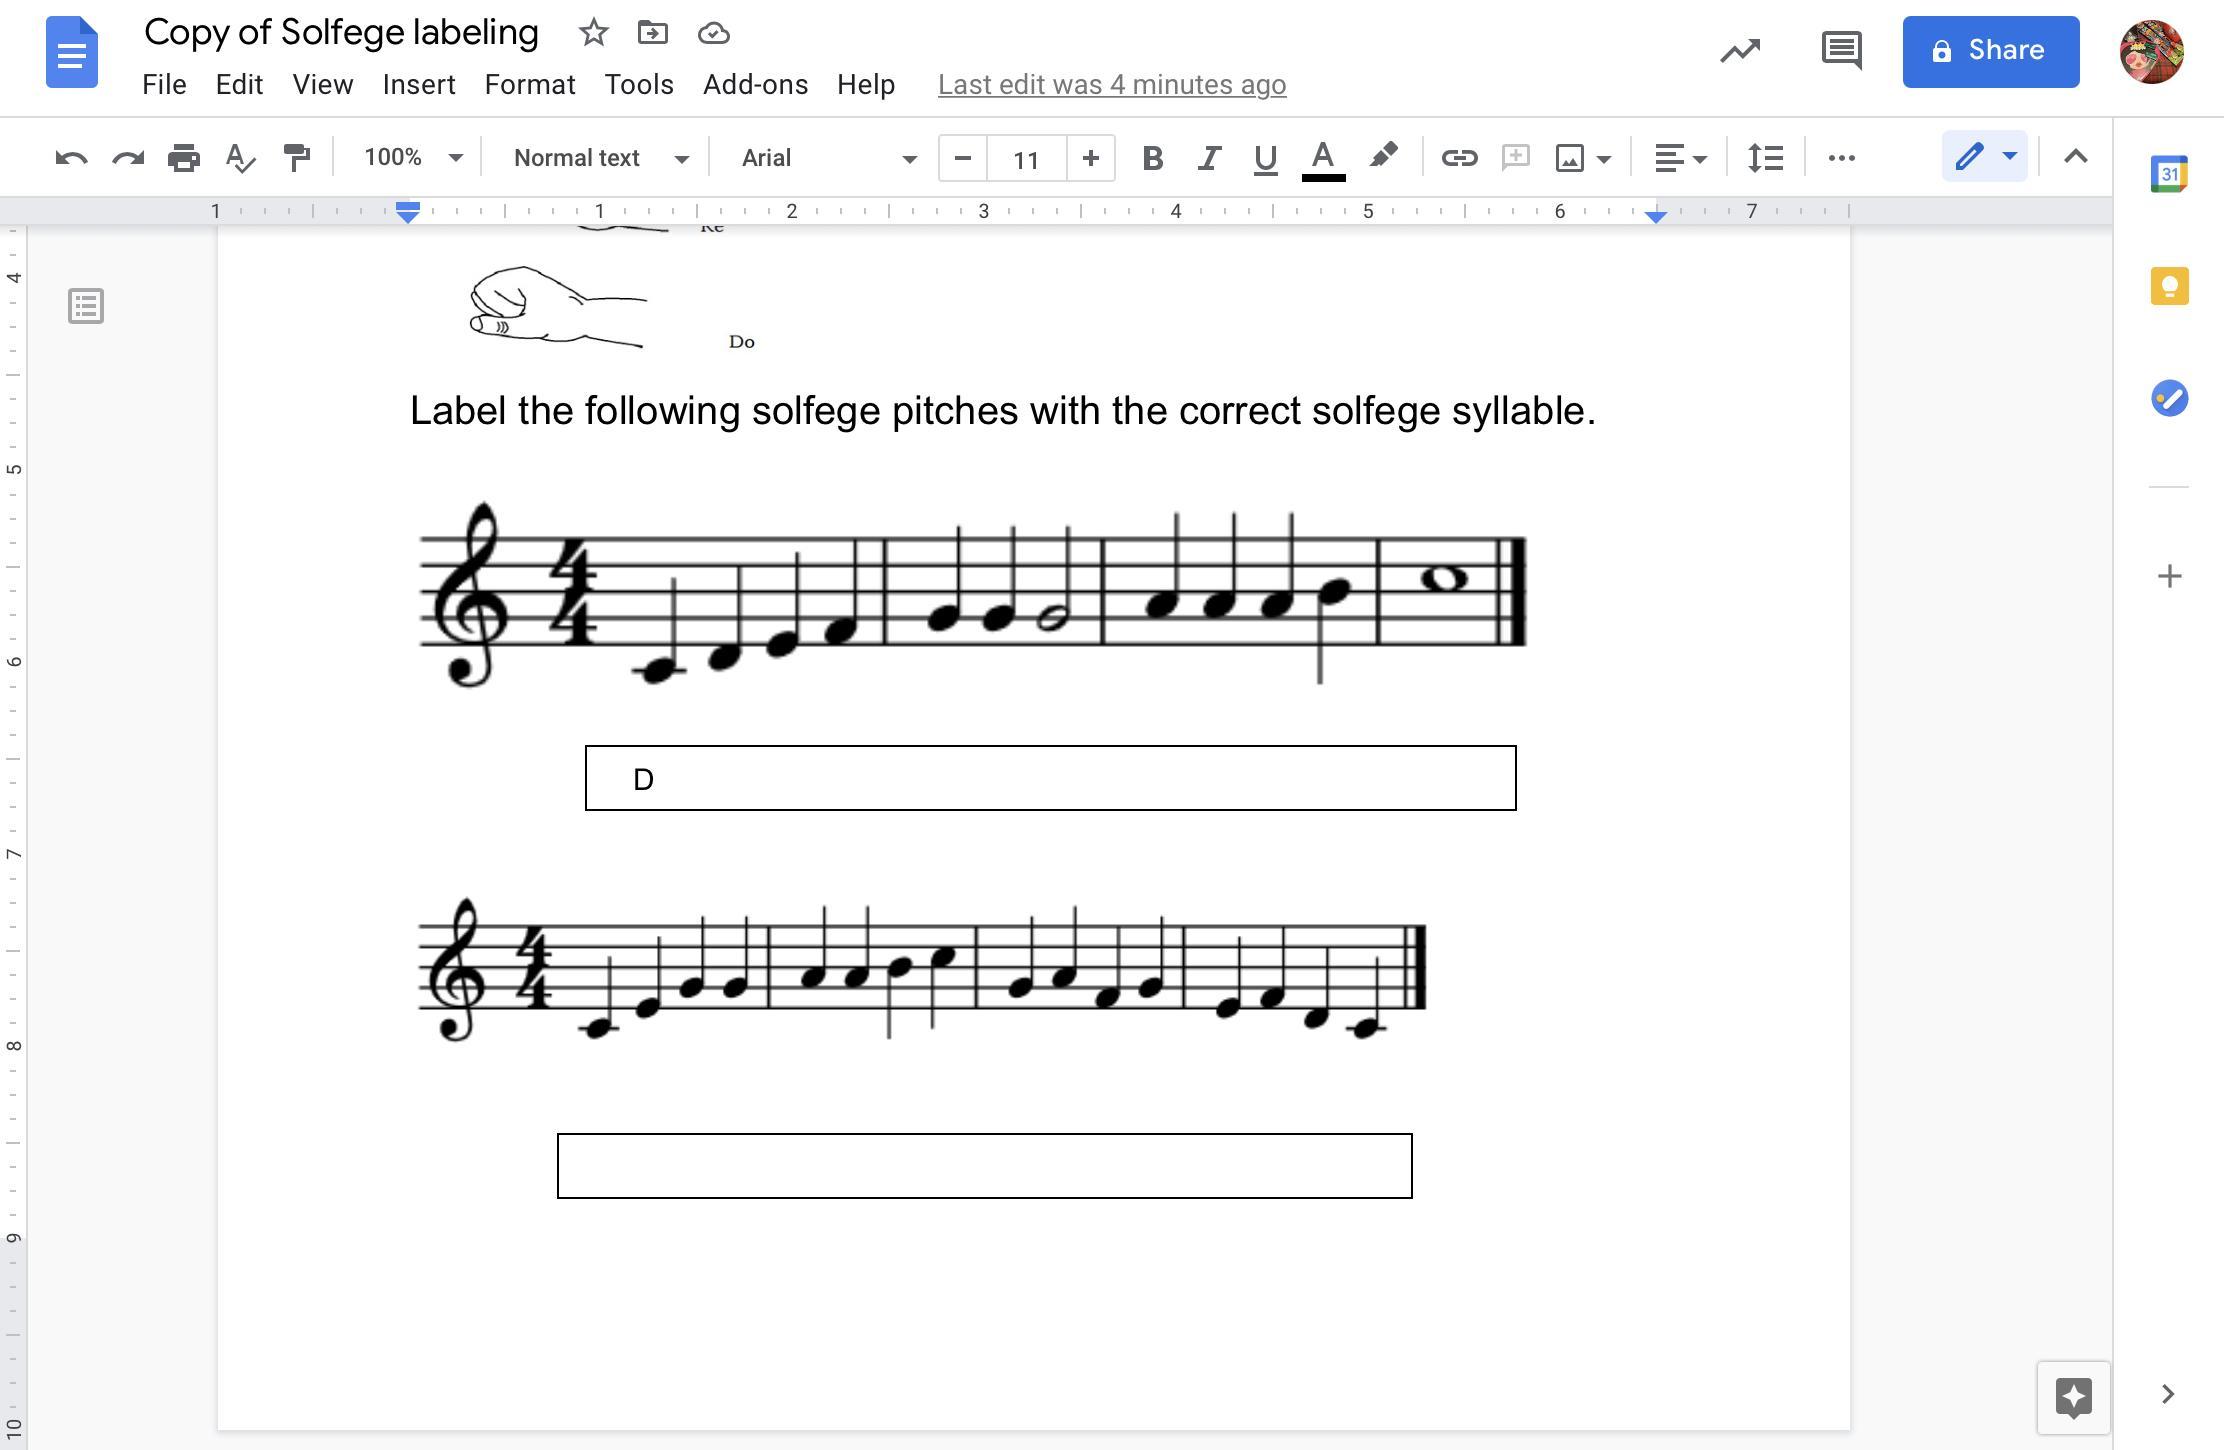Open the text color picker
Viewport: 2224px width, 1450px height.
click(1322, 158)
